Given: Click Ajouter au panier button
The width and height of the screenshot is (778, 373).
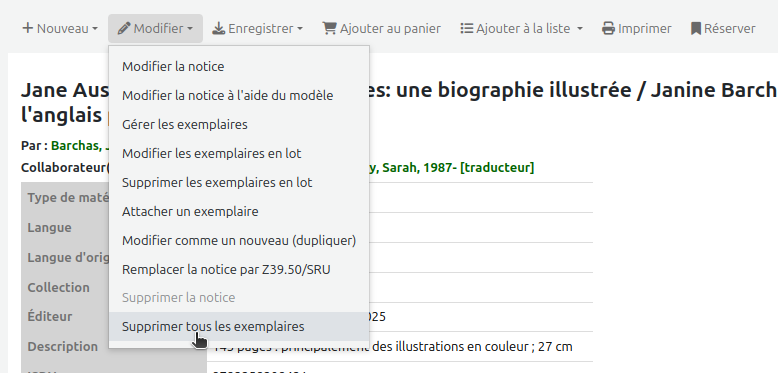Looking at the screenshot, I should pos(381,28).
